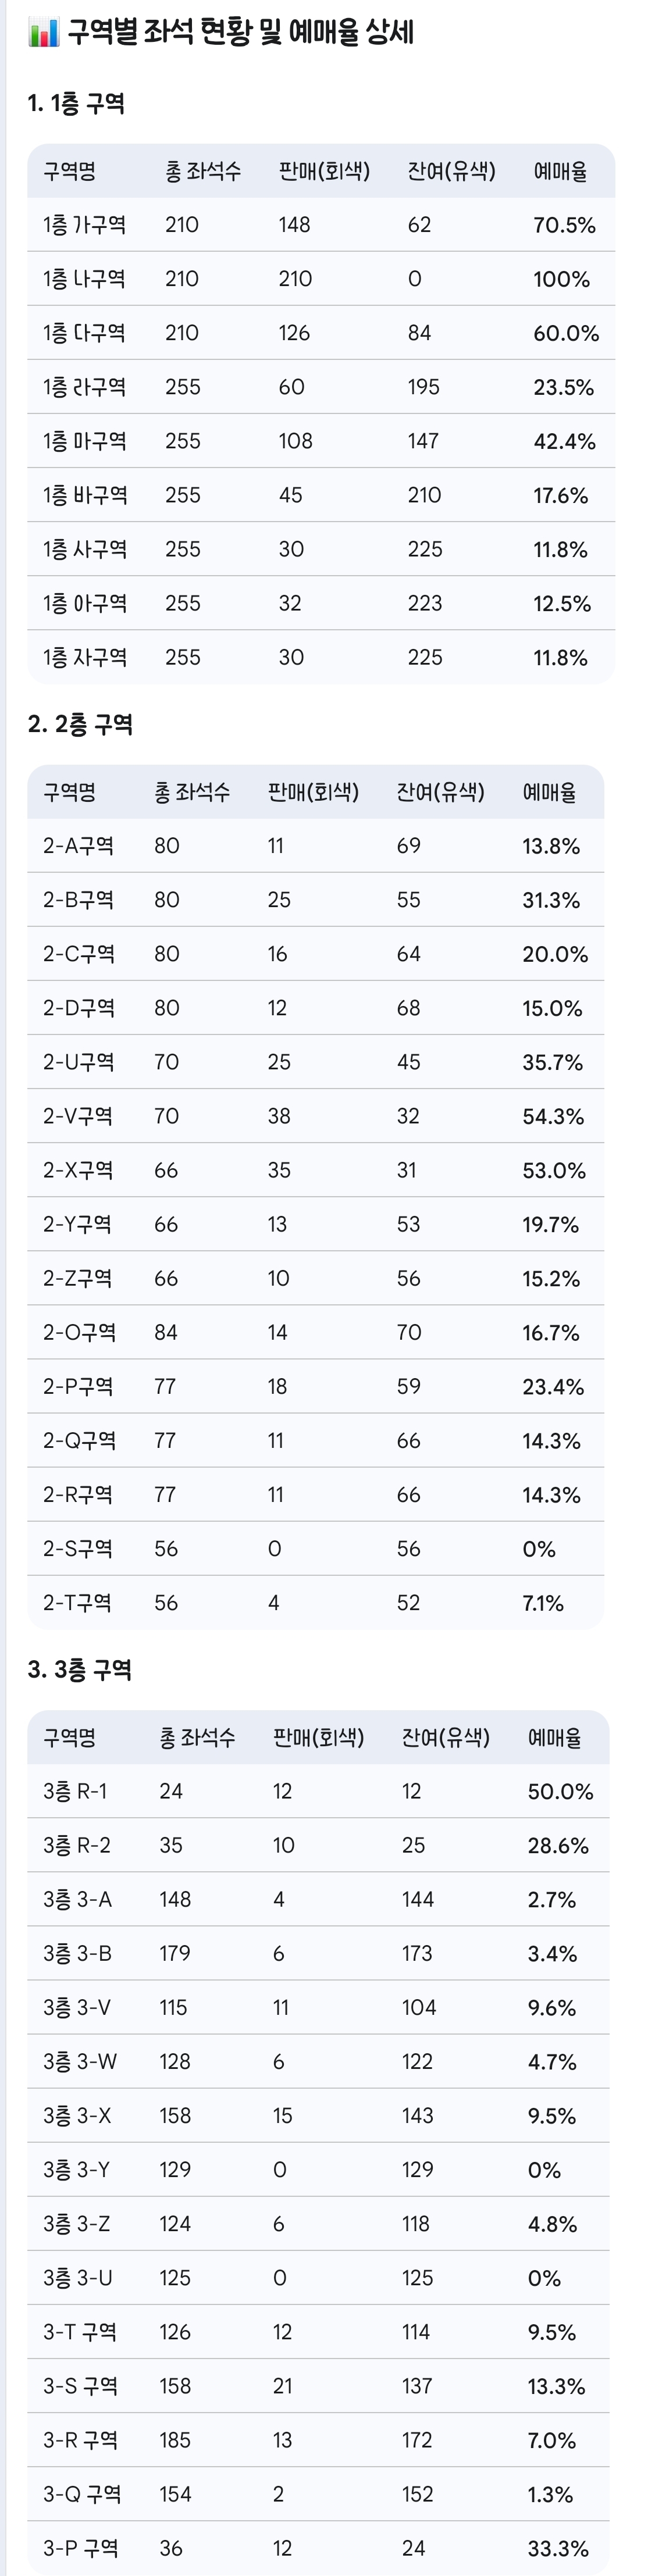
Task: Click the 1층 나구역 row label
Action: [x=84, y=279]
